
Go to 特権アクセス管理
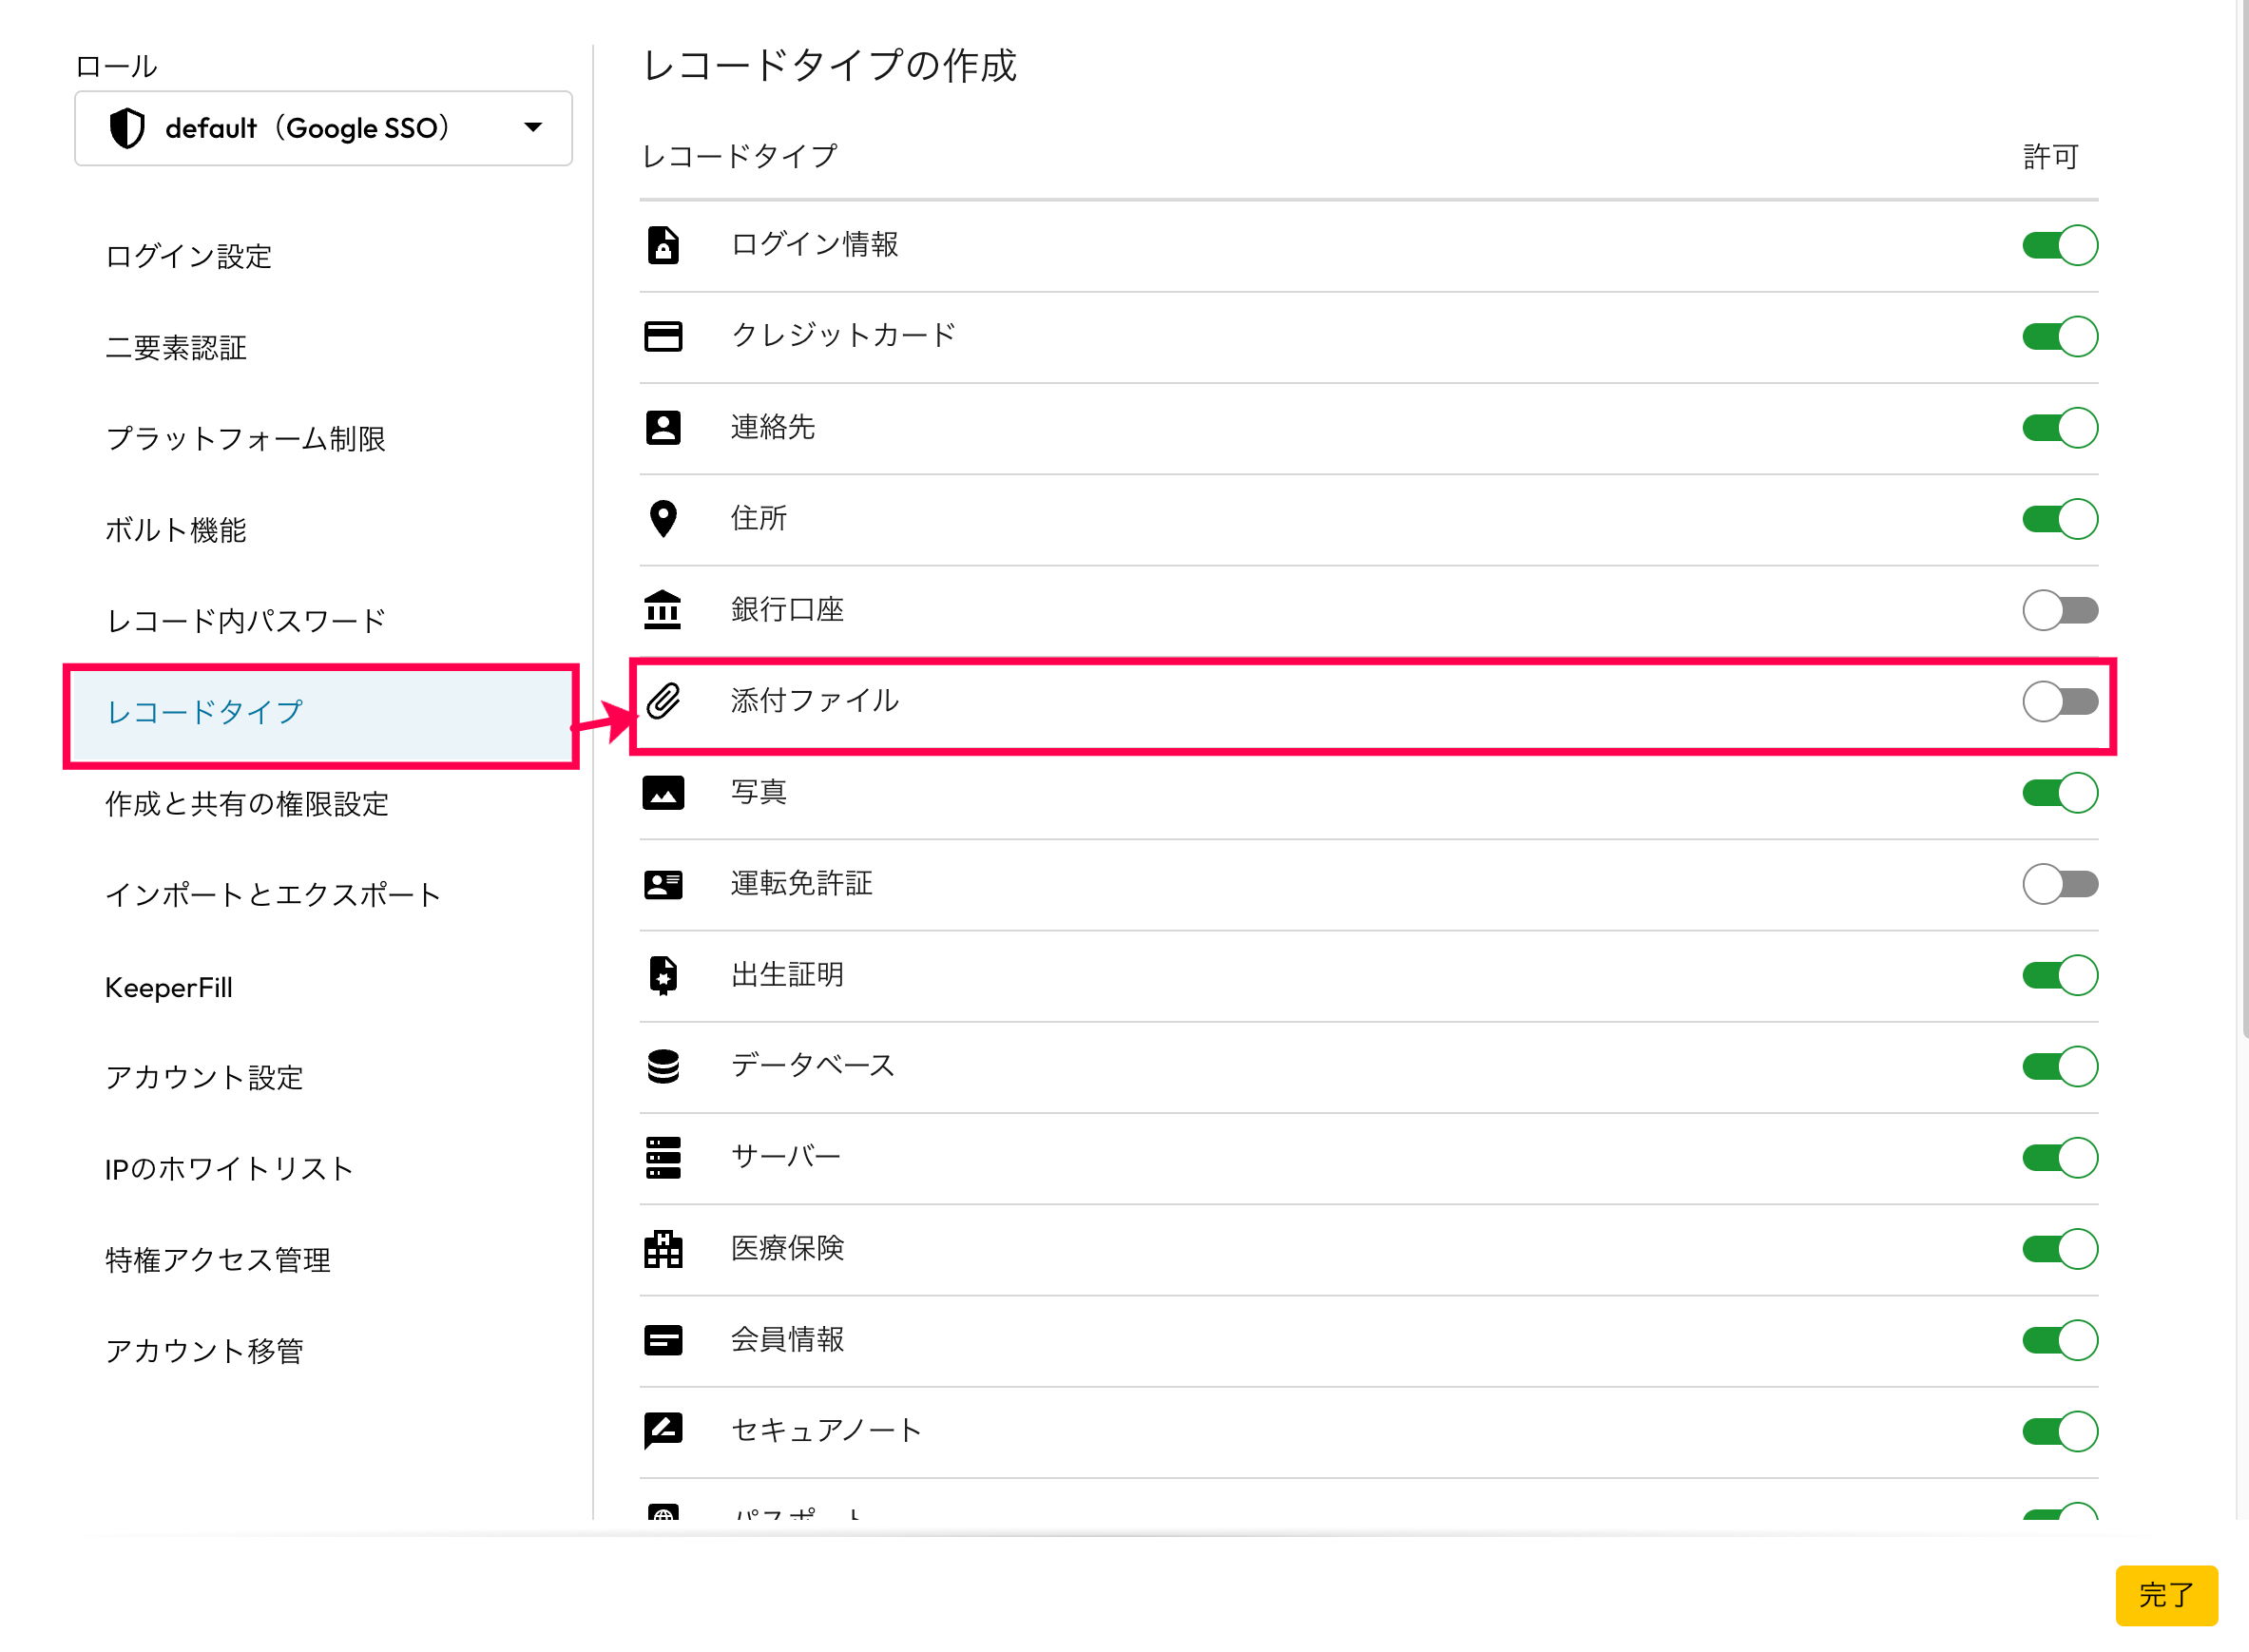(x=218, y=1259)
